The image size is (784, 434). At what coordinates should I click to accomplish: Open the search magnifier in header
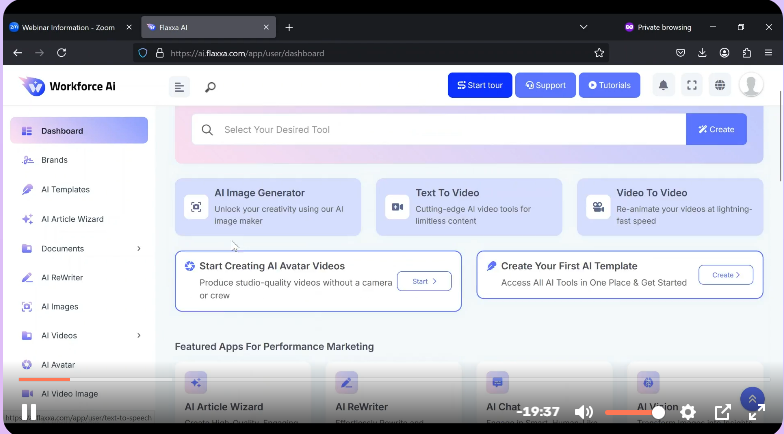(x=210, y=87)
